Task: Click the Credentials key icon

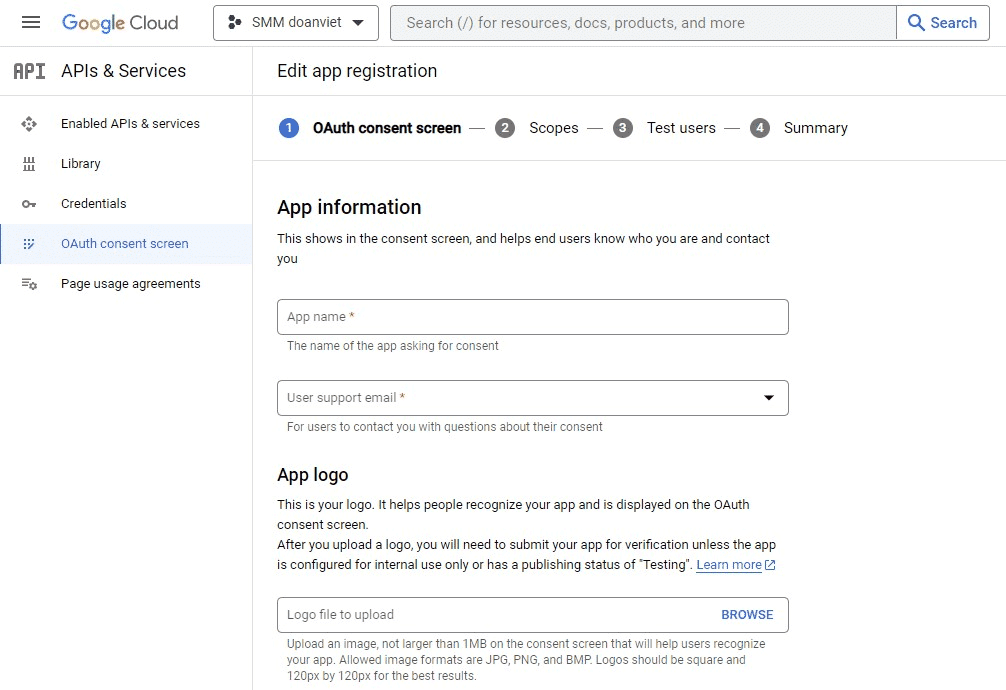Action: tap(29, 204)
